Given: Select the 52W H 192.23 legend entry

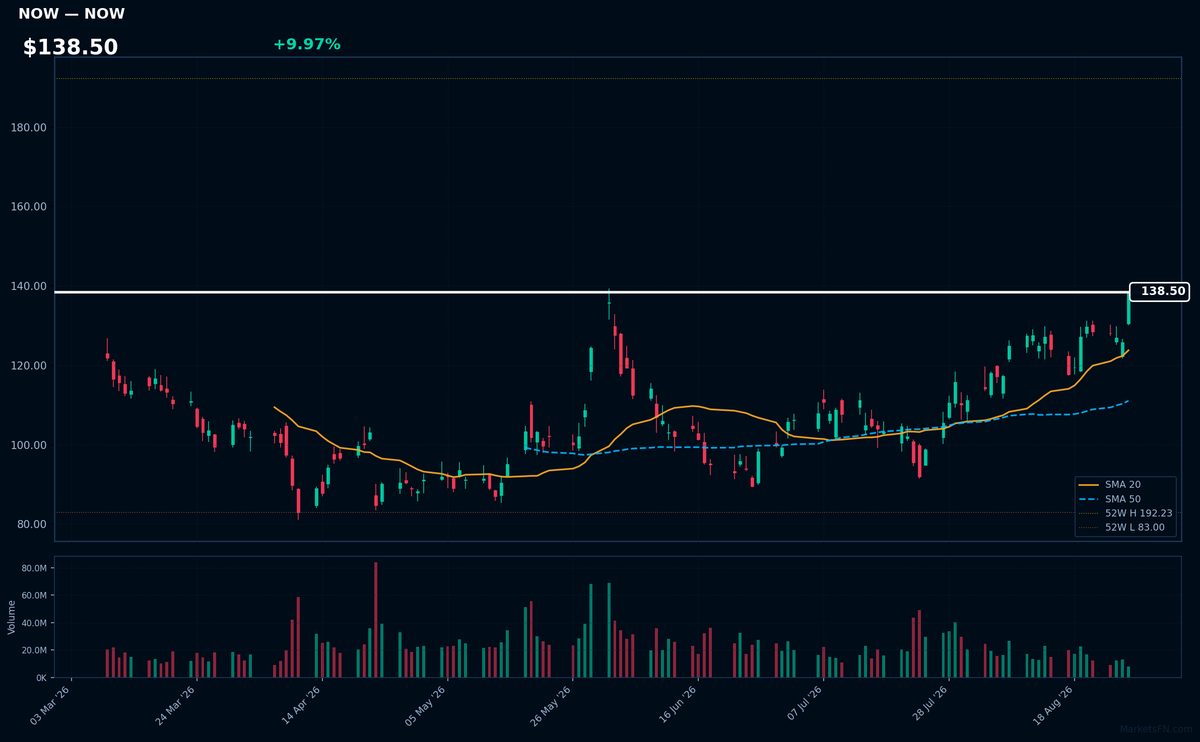Looking at the screenshot, I should tap(1123, 513).
